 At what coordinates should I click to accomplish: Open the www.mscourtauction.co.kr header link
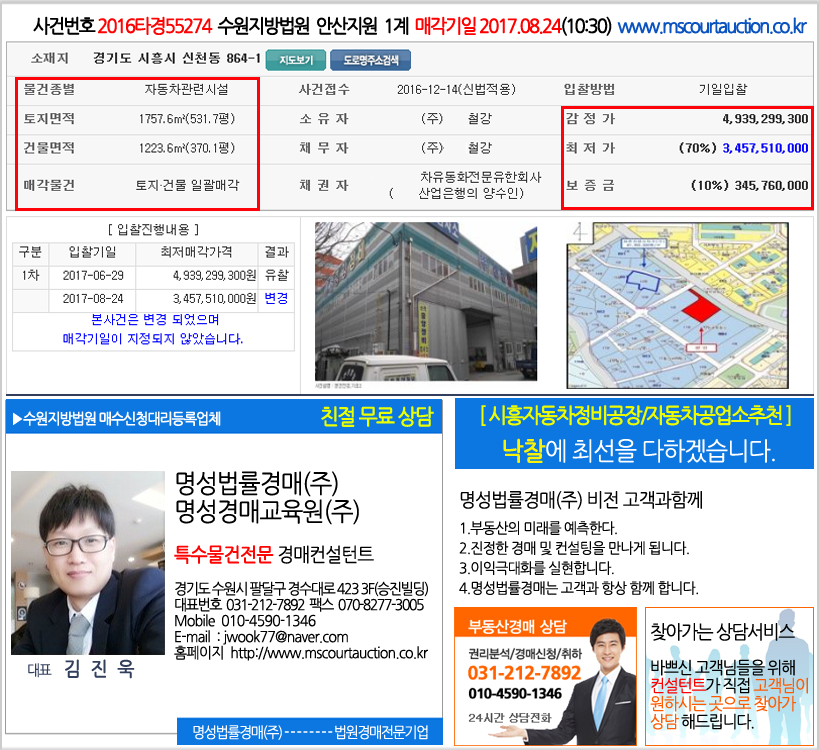[712, 26]
